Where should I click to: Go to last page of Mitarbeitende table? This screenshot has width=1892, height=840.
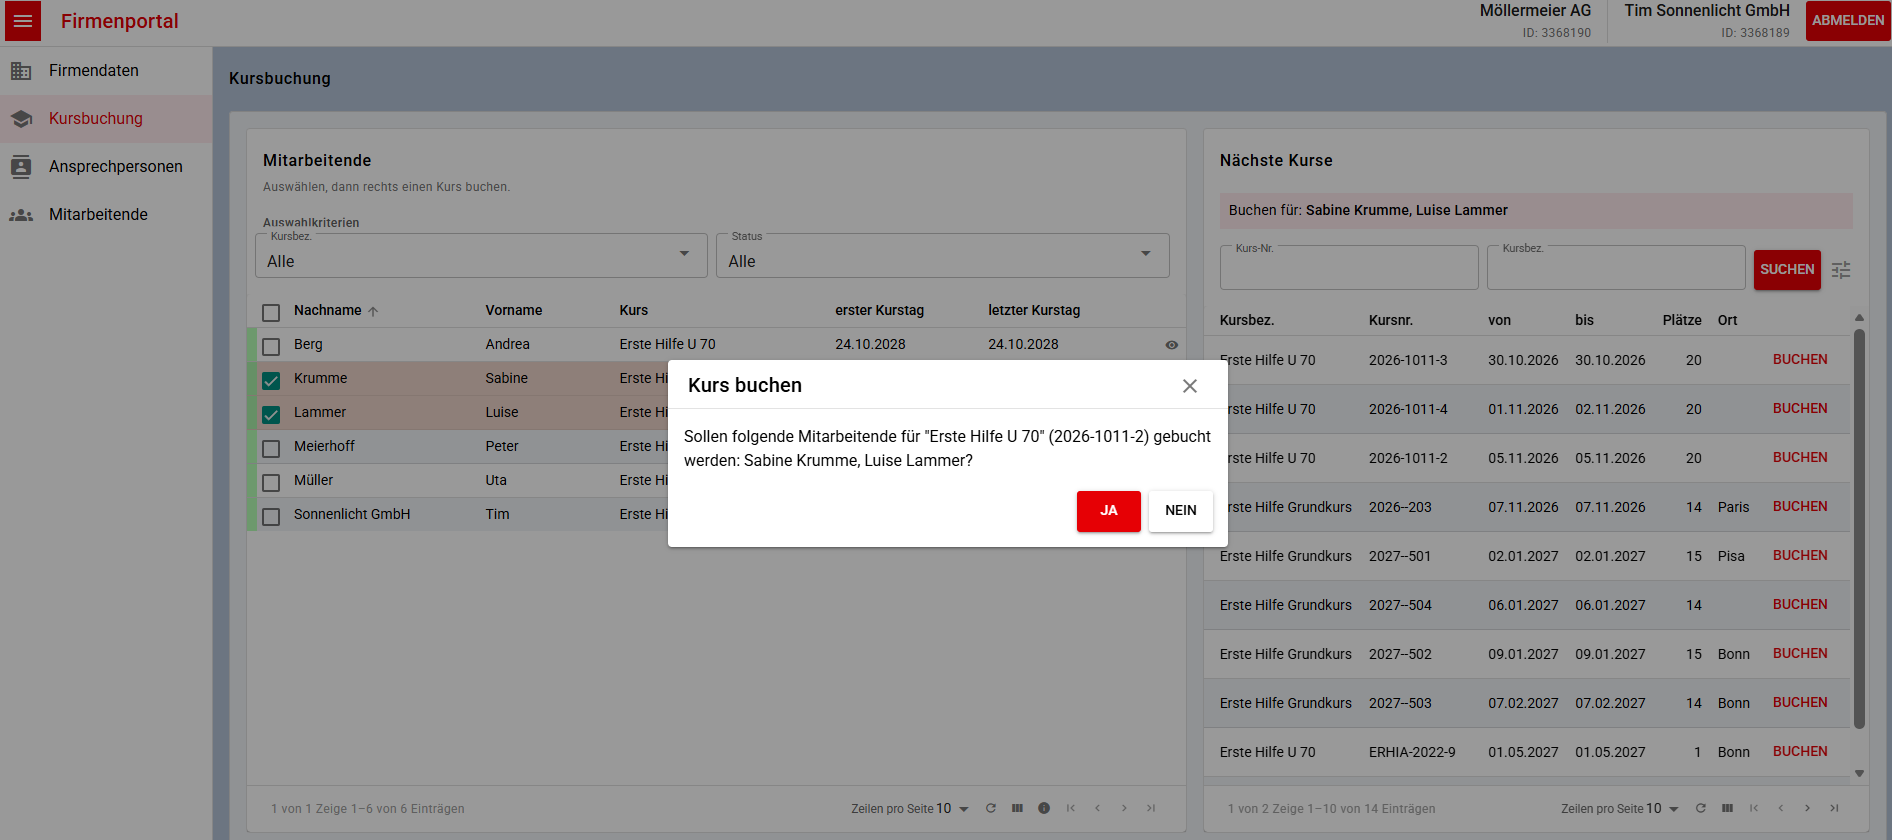1151,808
